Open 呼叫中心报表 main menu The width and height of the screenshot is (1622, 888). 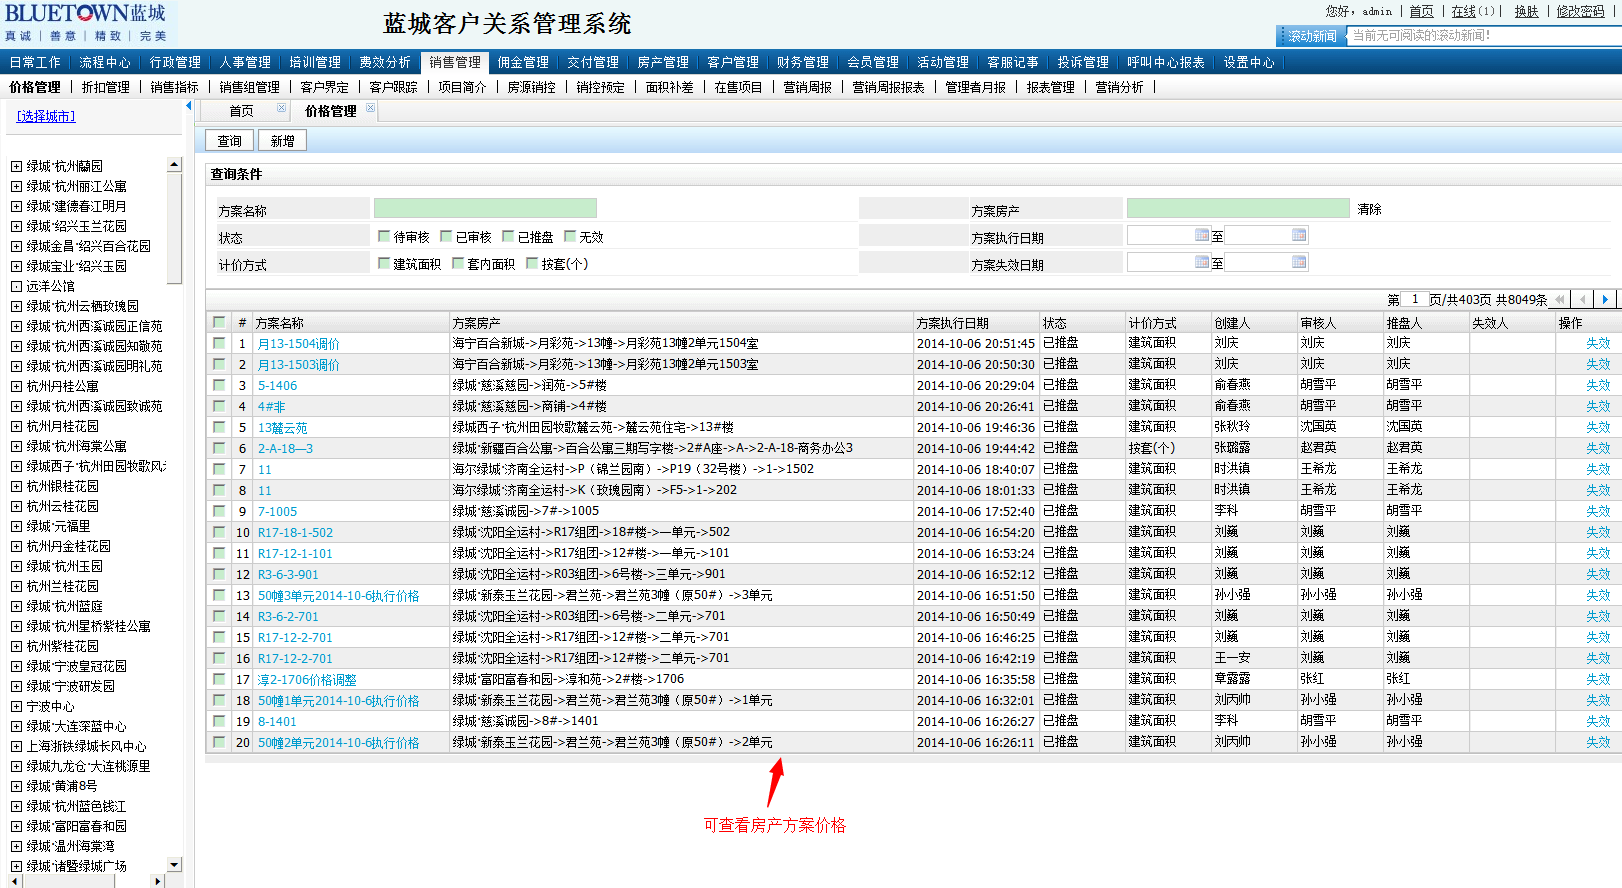[1166, 62]
